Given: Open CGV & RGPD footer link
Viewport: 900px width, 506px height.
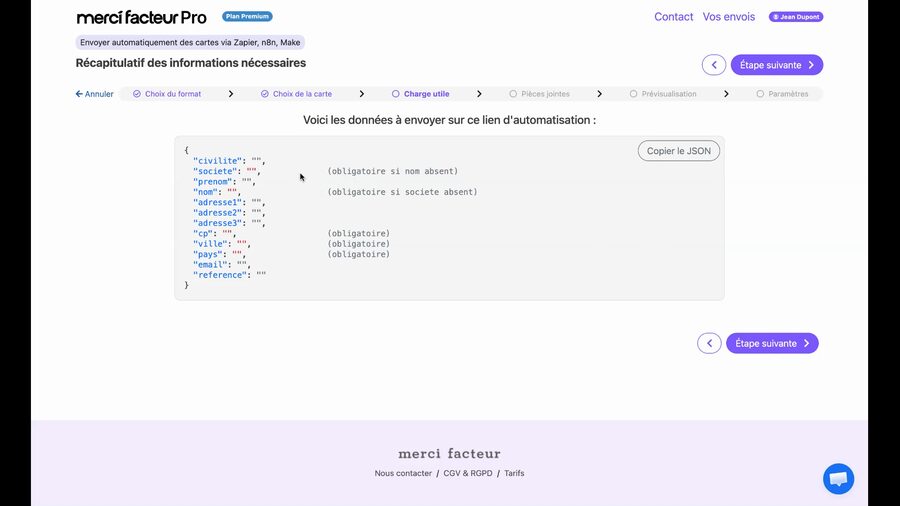Looking at the screenshot, I should pyautogui.click(x=468, y=473).
